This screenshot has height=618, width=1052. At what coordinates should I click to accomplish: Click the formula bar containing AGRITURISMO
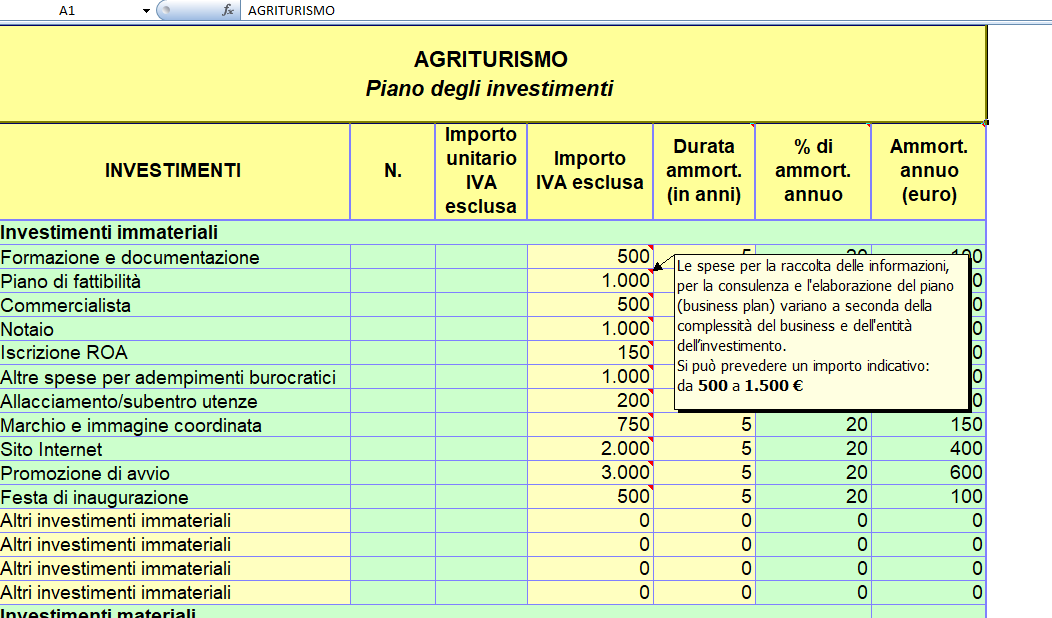pyautogui.click(x=644, y=10)
